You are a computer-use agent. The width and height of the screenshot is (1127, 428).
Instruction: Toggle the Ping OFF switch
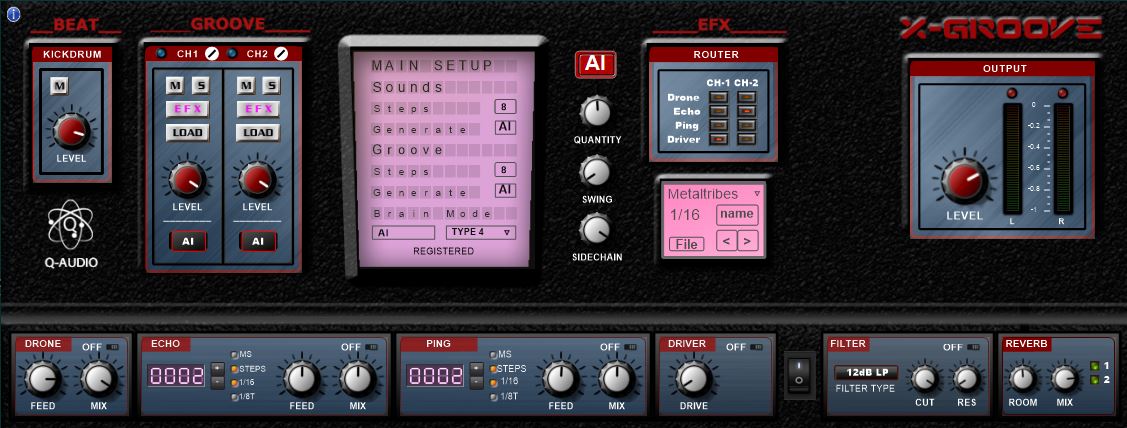(x=631, y=347)
